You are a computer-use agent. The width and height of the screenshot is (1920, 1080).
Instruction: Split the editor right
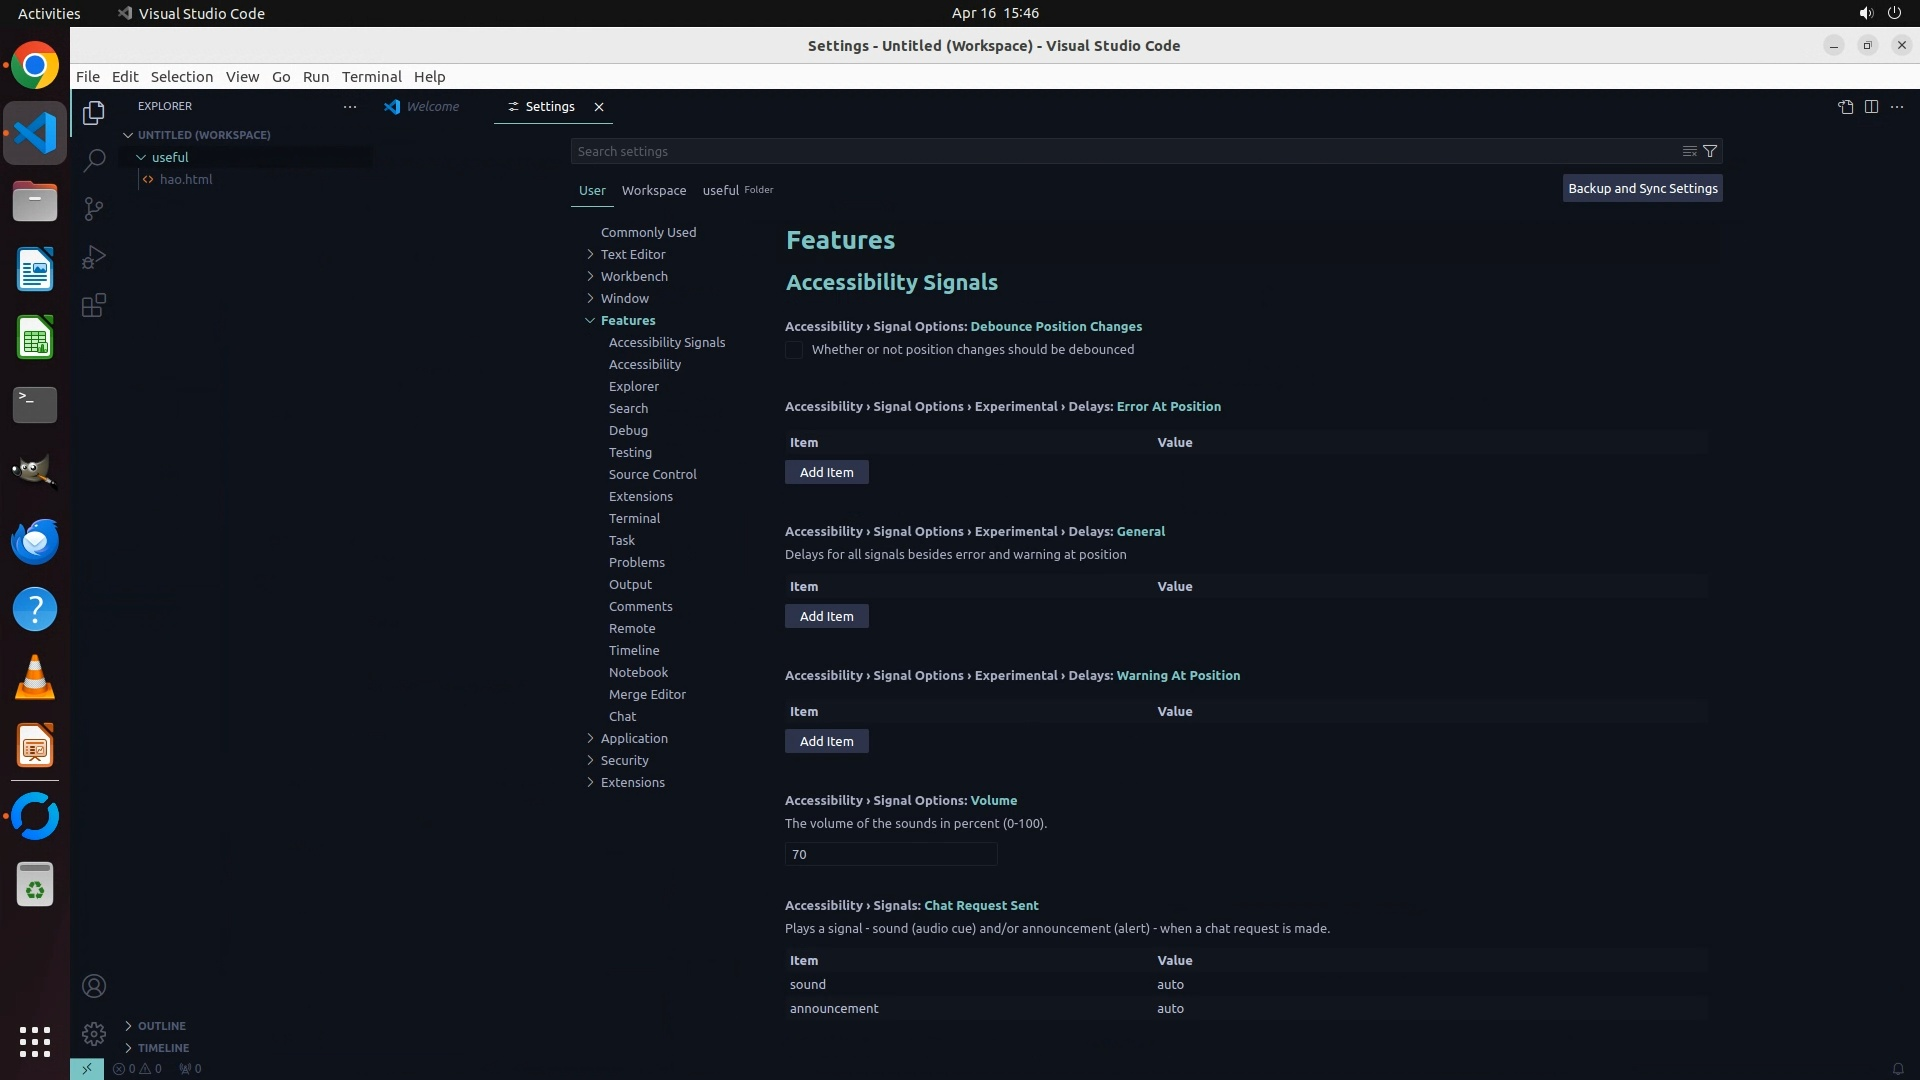tap(1871, 107)
